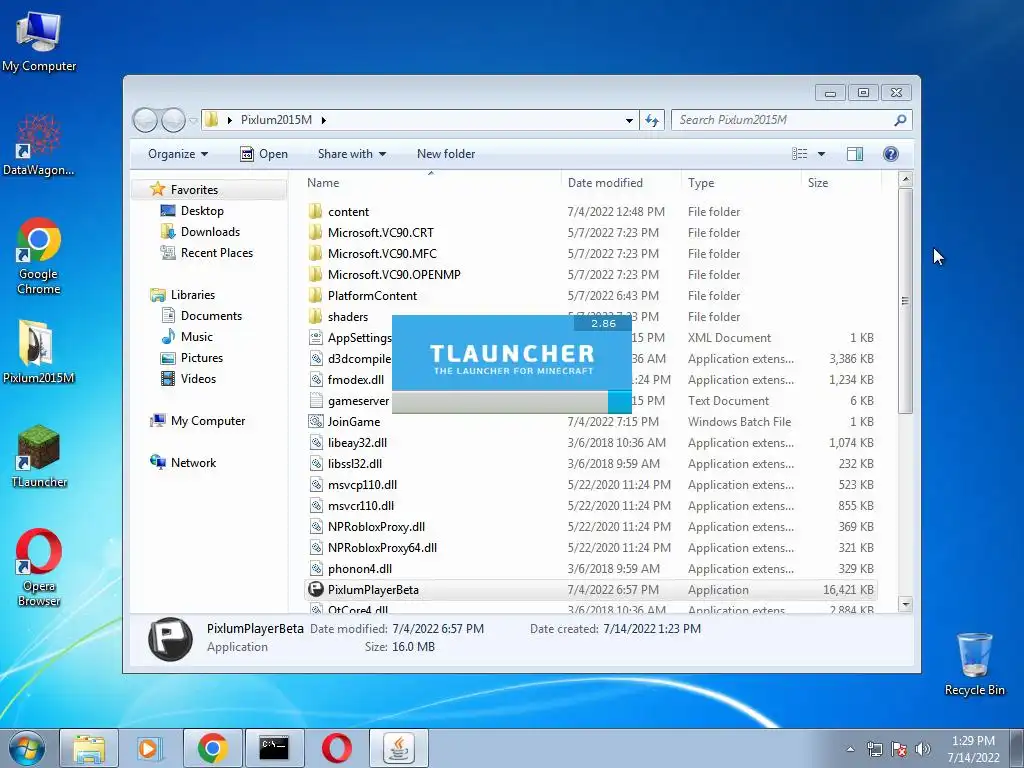
Task: Click Open toolbar button
Action: click(264, 154)
